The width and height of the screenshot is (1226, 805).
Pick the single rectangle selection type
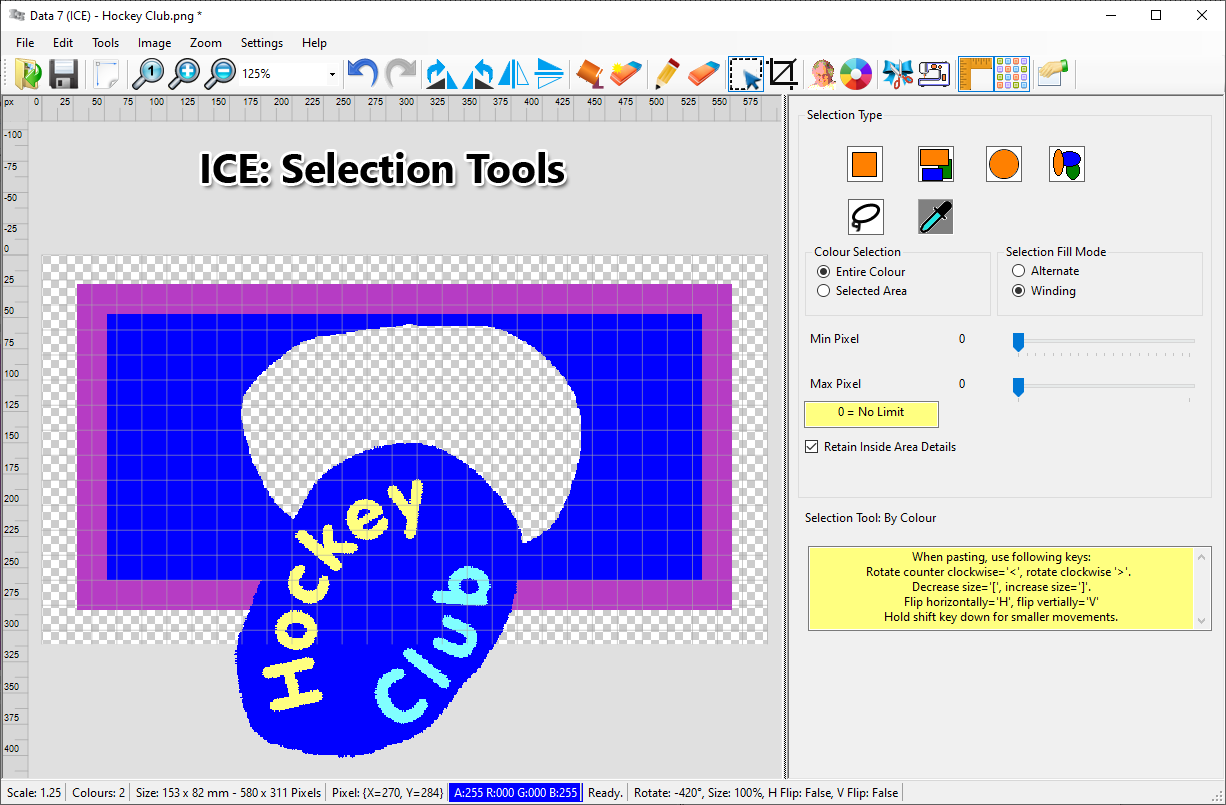click(x=865, y=164)
